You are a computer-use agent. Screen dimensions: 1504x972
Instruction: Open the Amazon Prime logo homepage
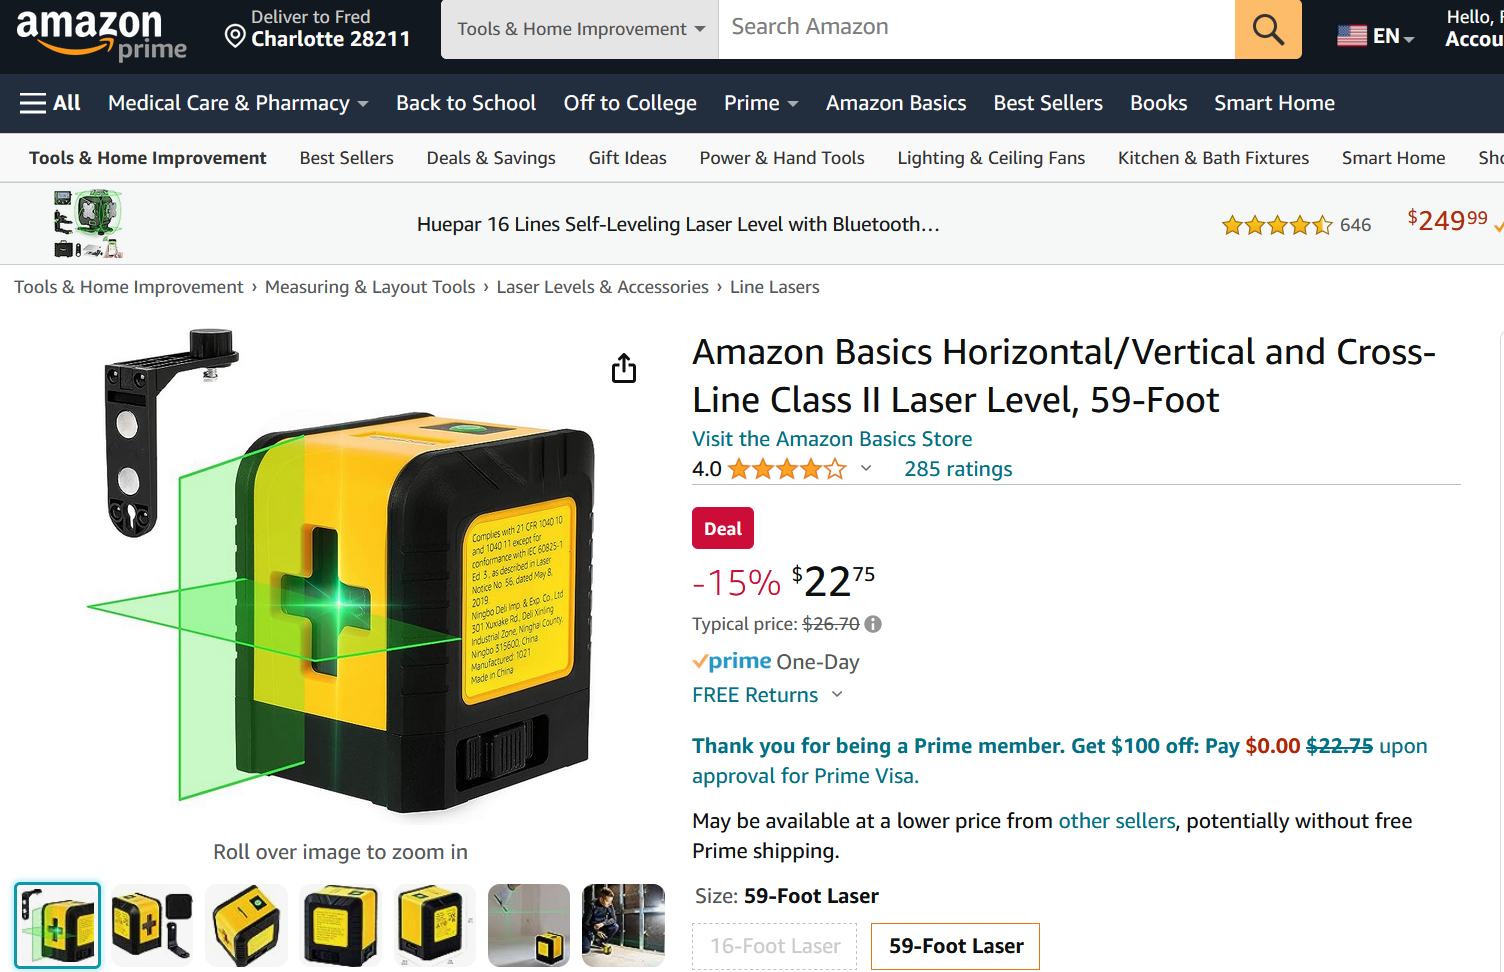click(102, 34)
